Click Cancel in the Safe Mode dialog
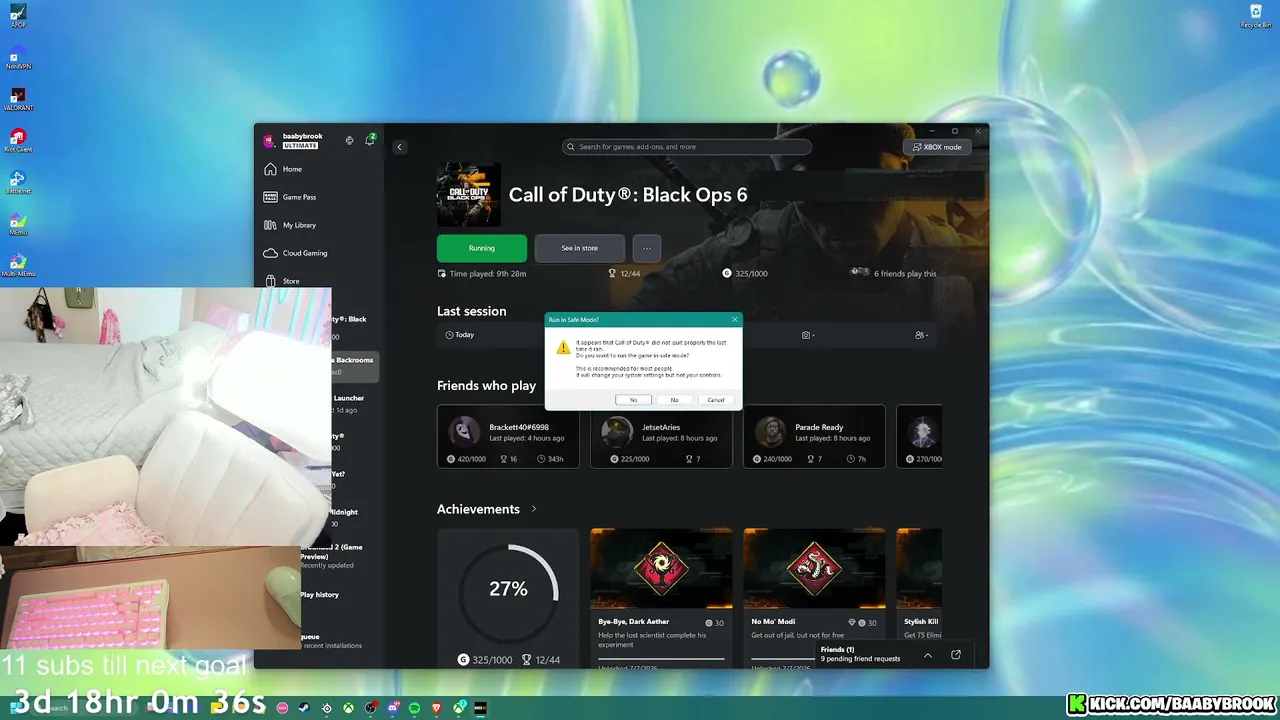 [716, 400]
